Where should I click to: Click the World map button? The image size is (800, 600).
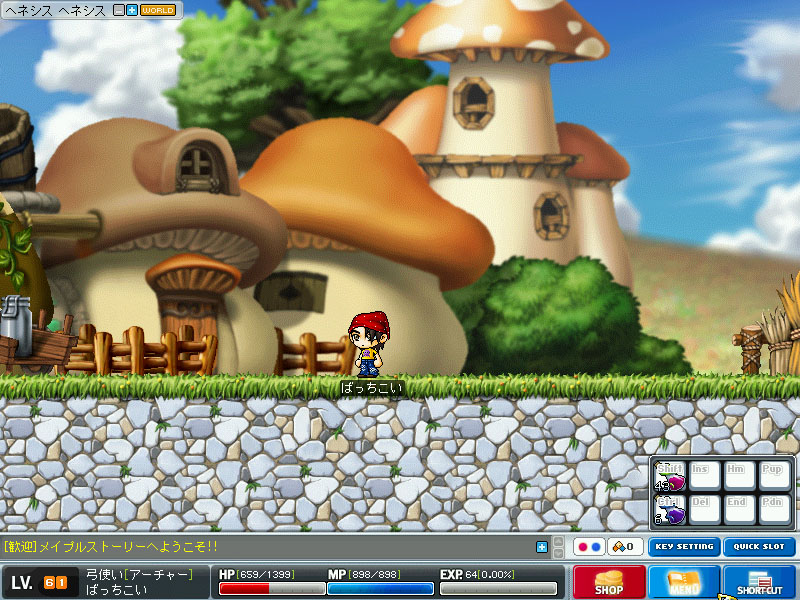pyautogui.click(x=158, y=10)
